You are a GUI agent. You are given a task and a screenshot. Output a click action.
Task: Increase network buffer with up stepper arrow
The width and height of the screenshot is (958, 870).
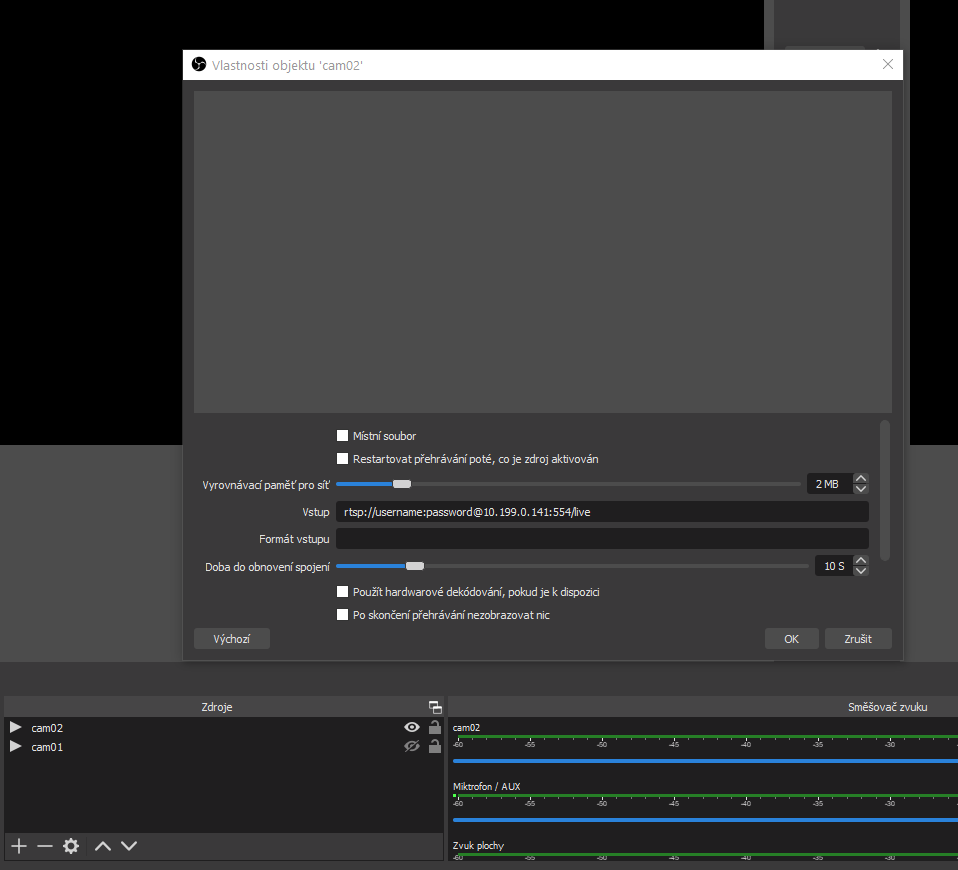click(x=862, y=479)
